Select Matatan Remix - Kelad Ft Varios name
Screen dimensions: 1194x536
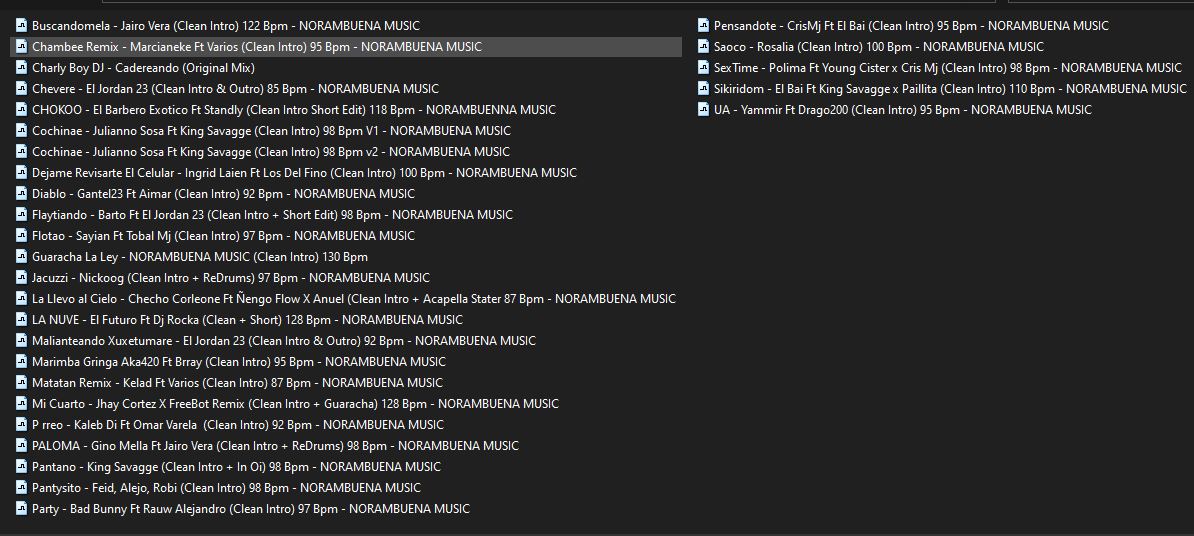[x=238, y=383]
